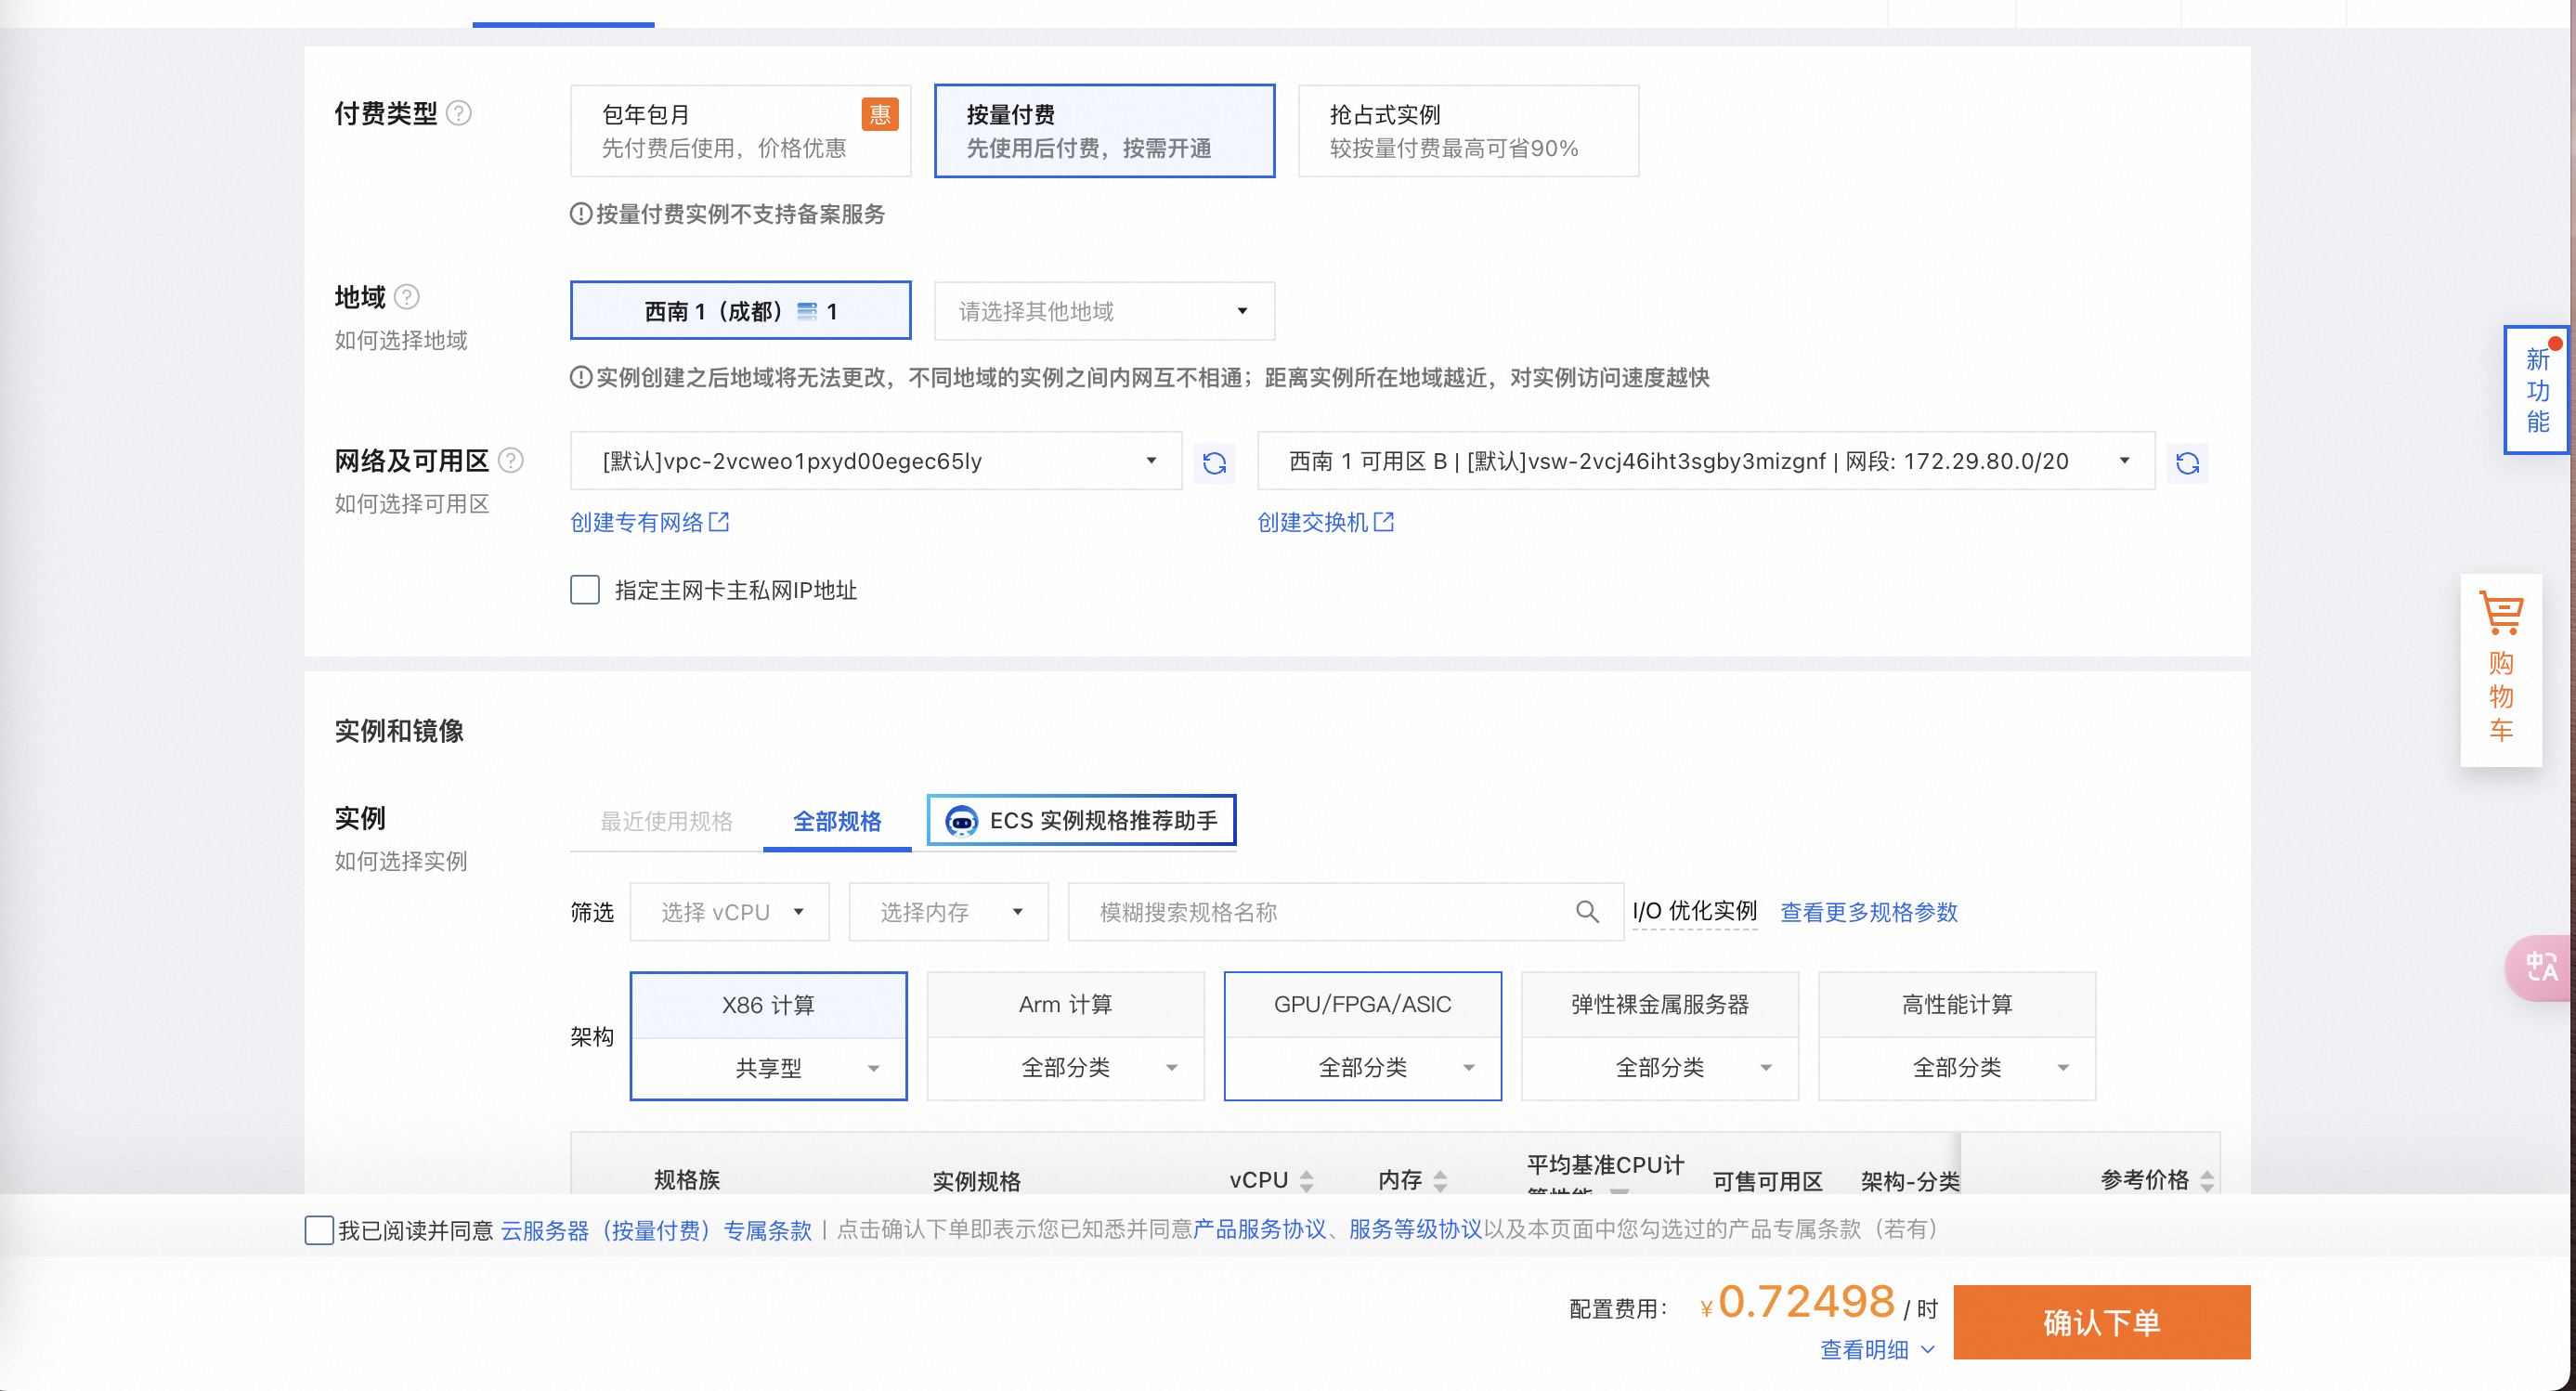Open 全部分类 dropdown under GPU/FPGA/ASIC
Screen dimensions: 2576x1391
click(x=1362, y=1068)
